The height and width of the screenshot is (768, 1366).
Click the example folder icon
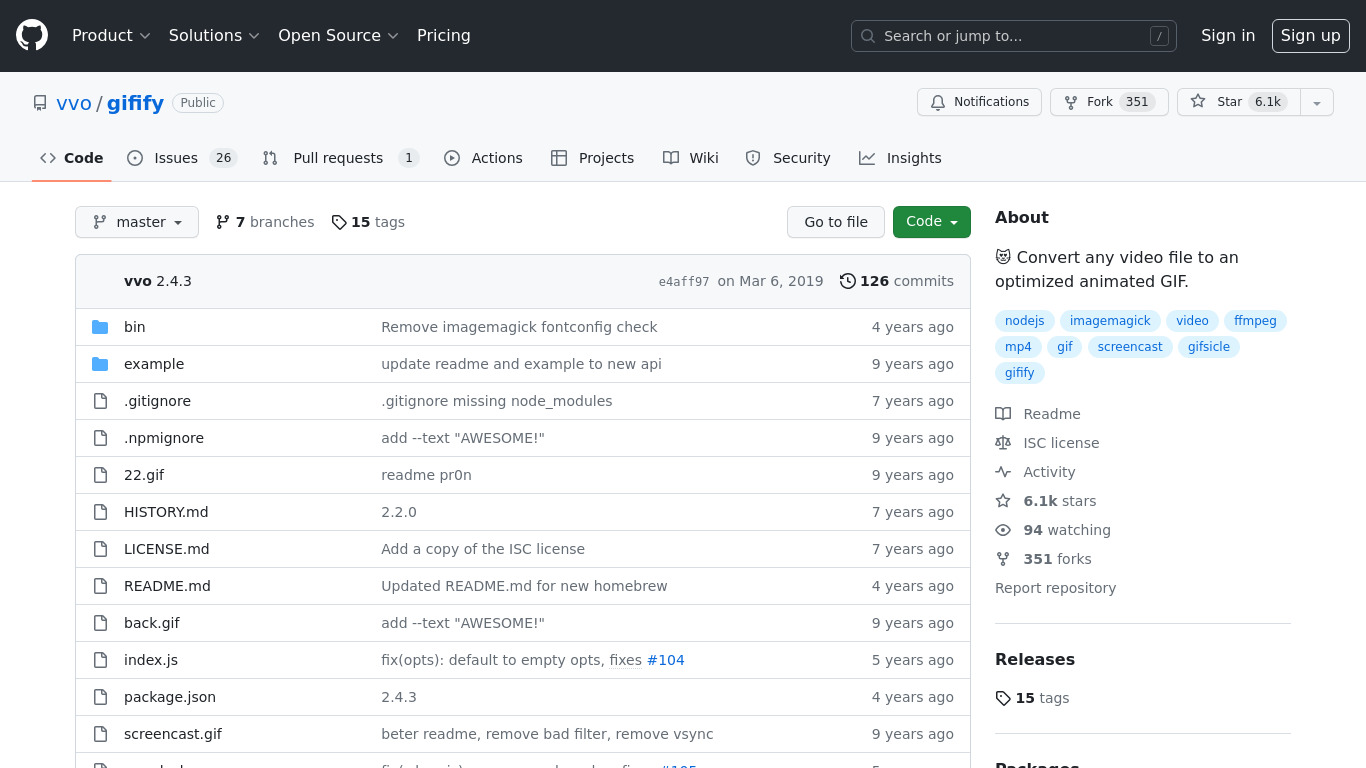(x=100, y=364)
